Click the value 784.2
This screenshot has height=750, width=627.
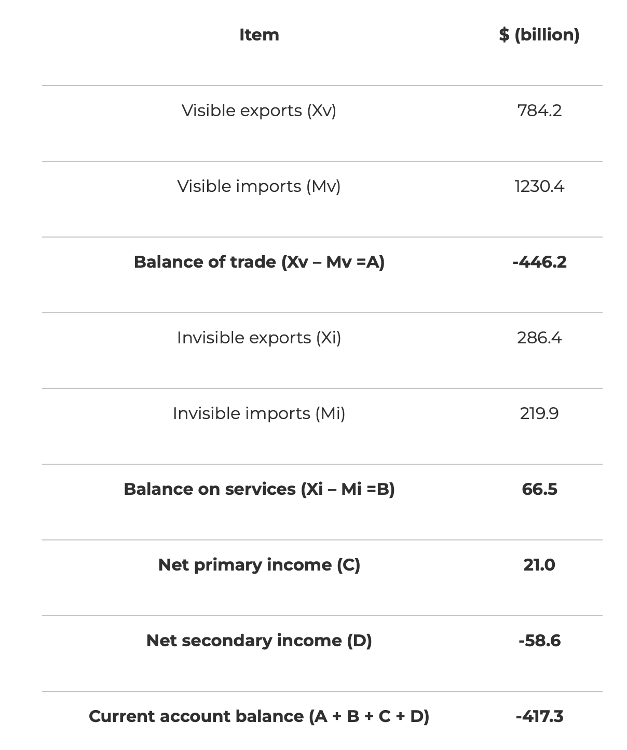click(x=539, y=111)
